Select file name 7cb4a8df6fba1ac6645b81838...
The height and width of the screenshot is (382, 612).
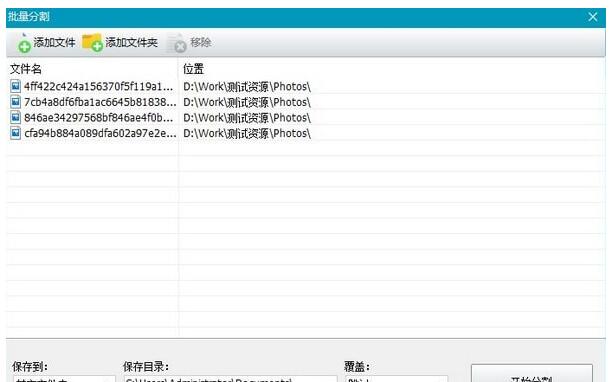[100, 102]
